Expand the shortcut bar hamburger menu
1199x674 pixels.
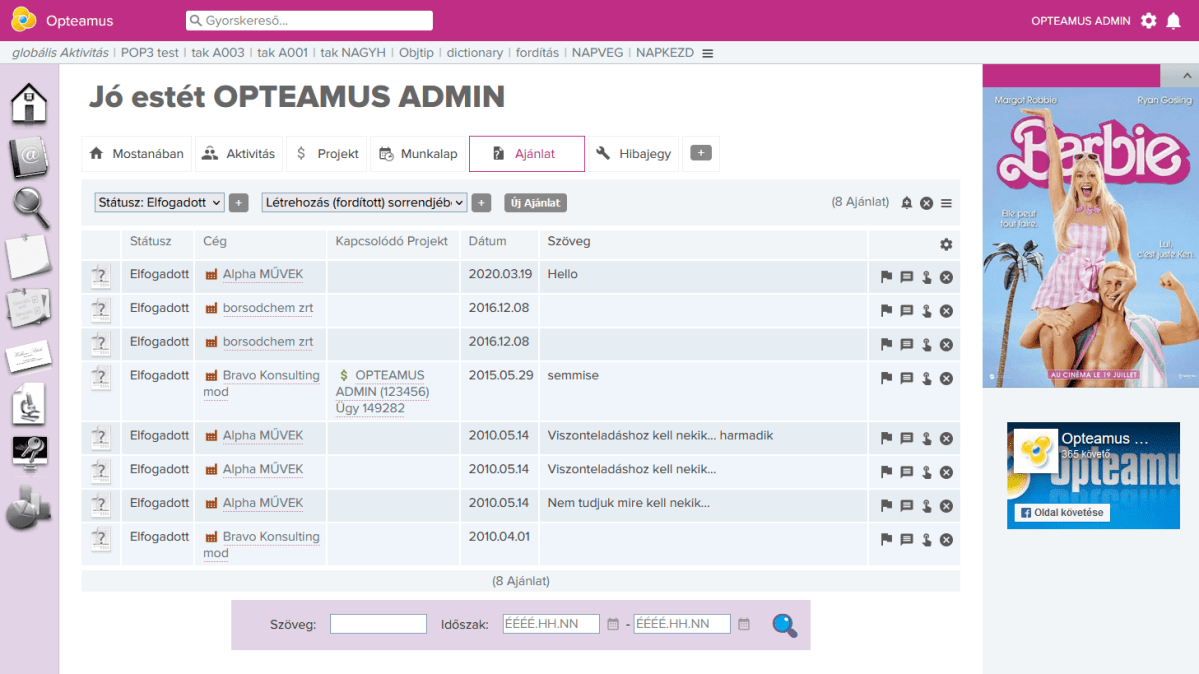[708, 53]
